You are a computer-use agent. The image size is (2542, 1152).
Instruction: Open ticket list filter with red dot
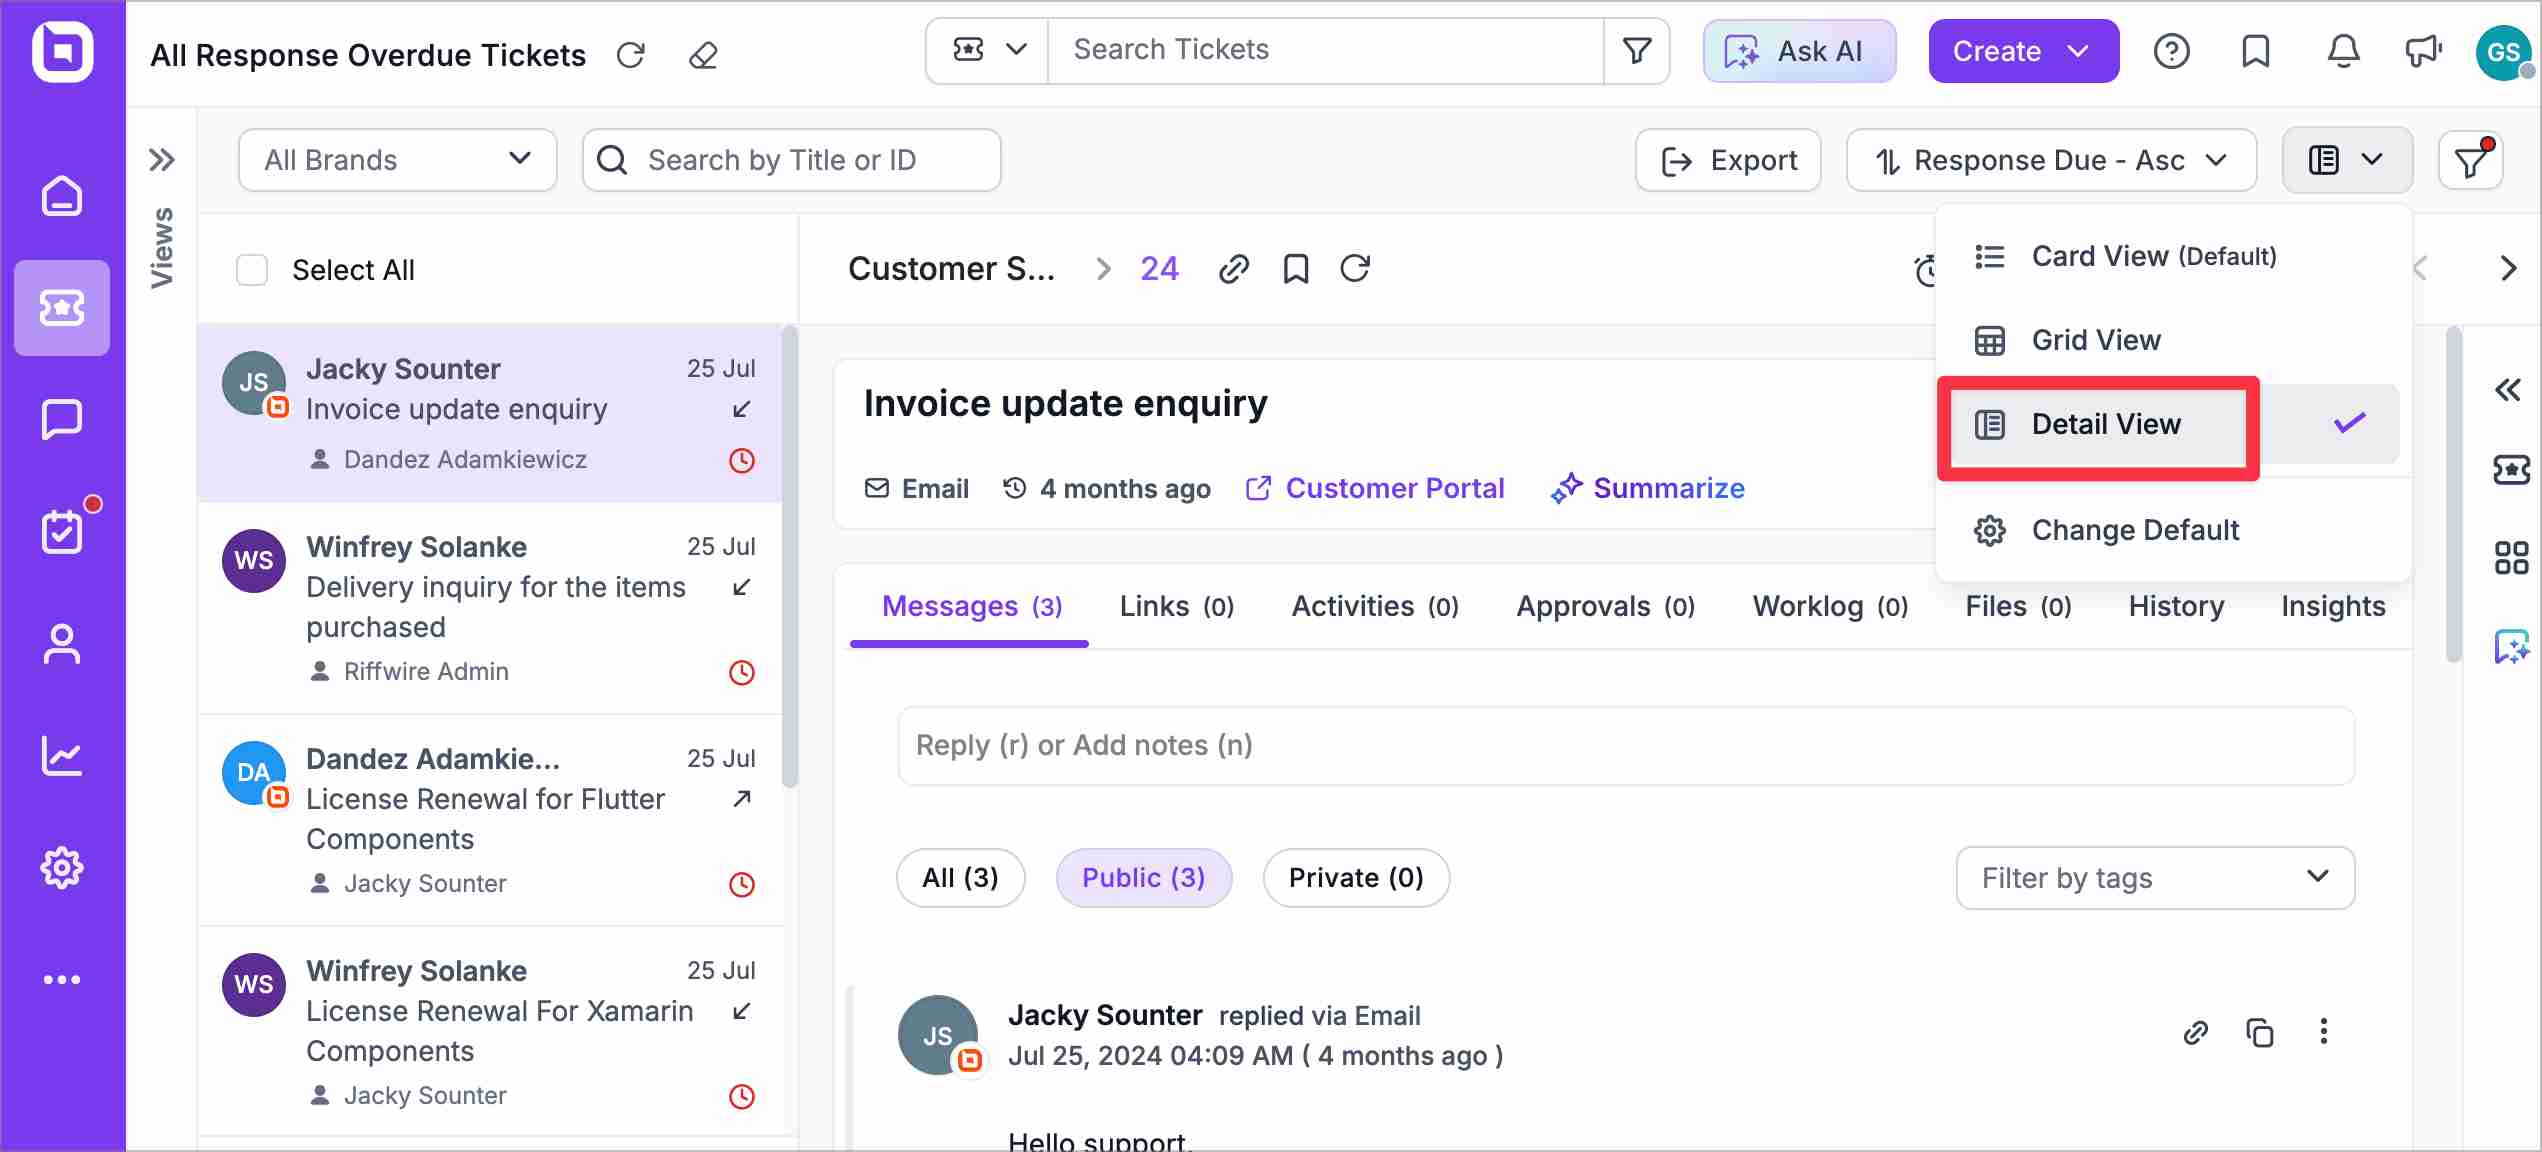pos(2471,160)
